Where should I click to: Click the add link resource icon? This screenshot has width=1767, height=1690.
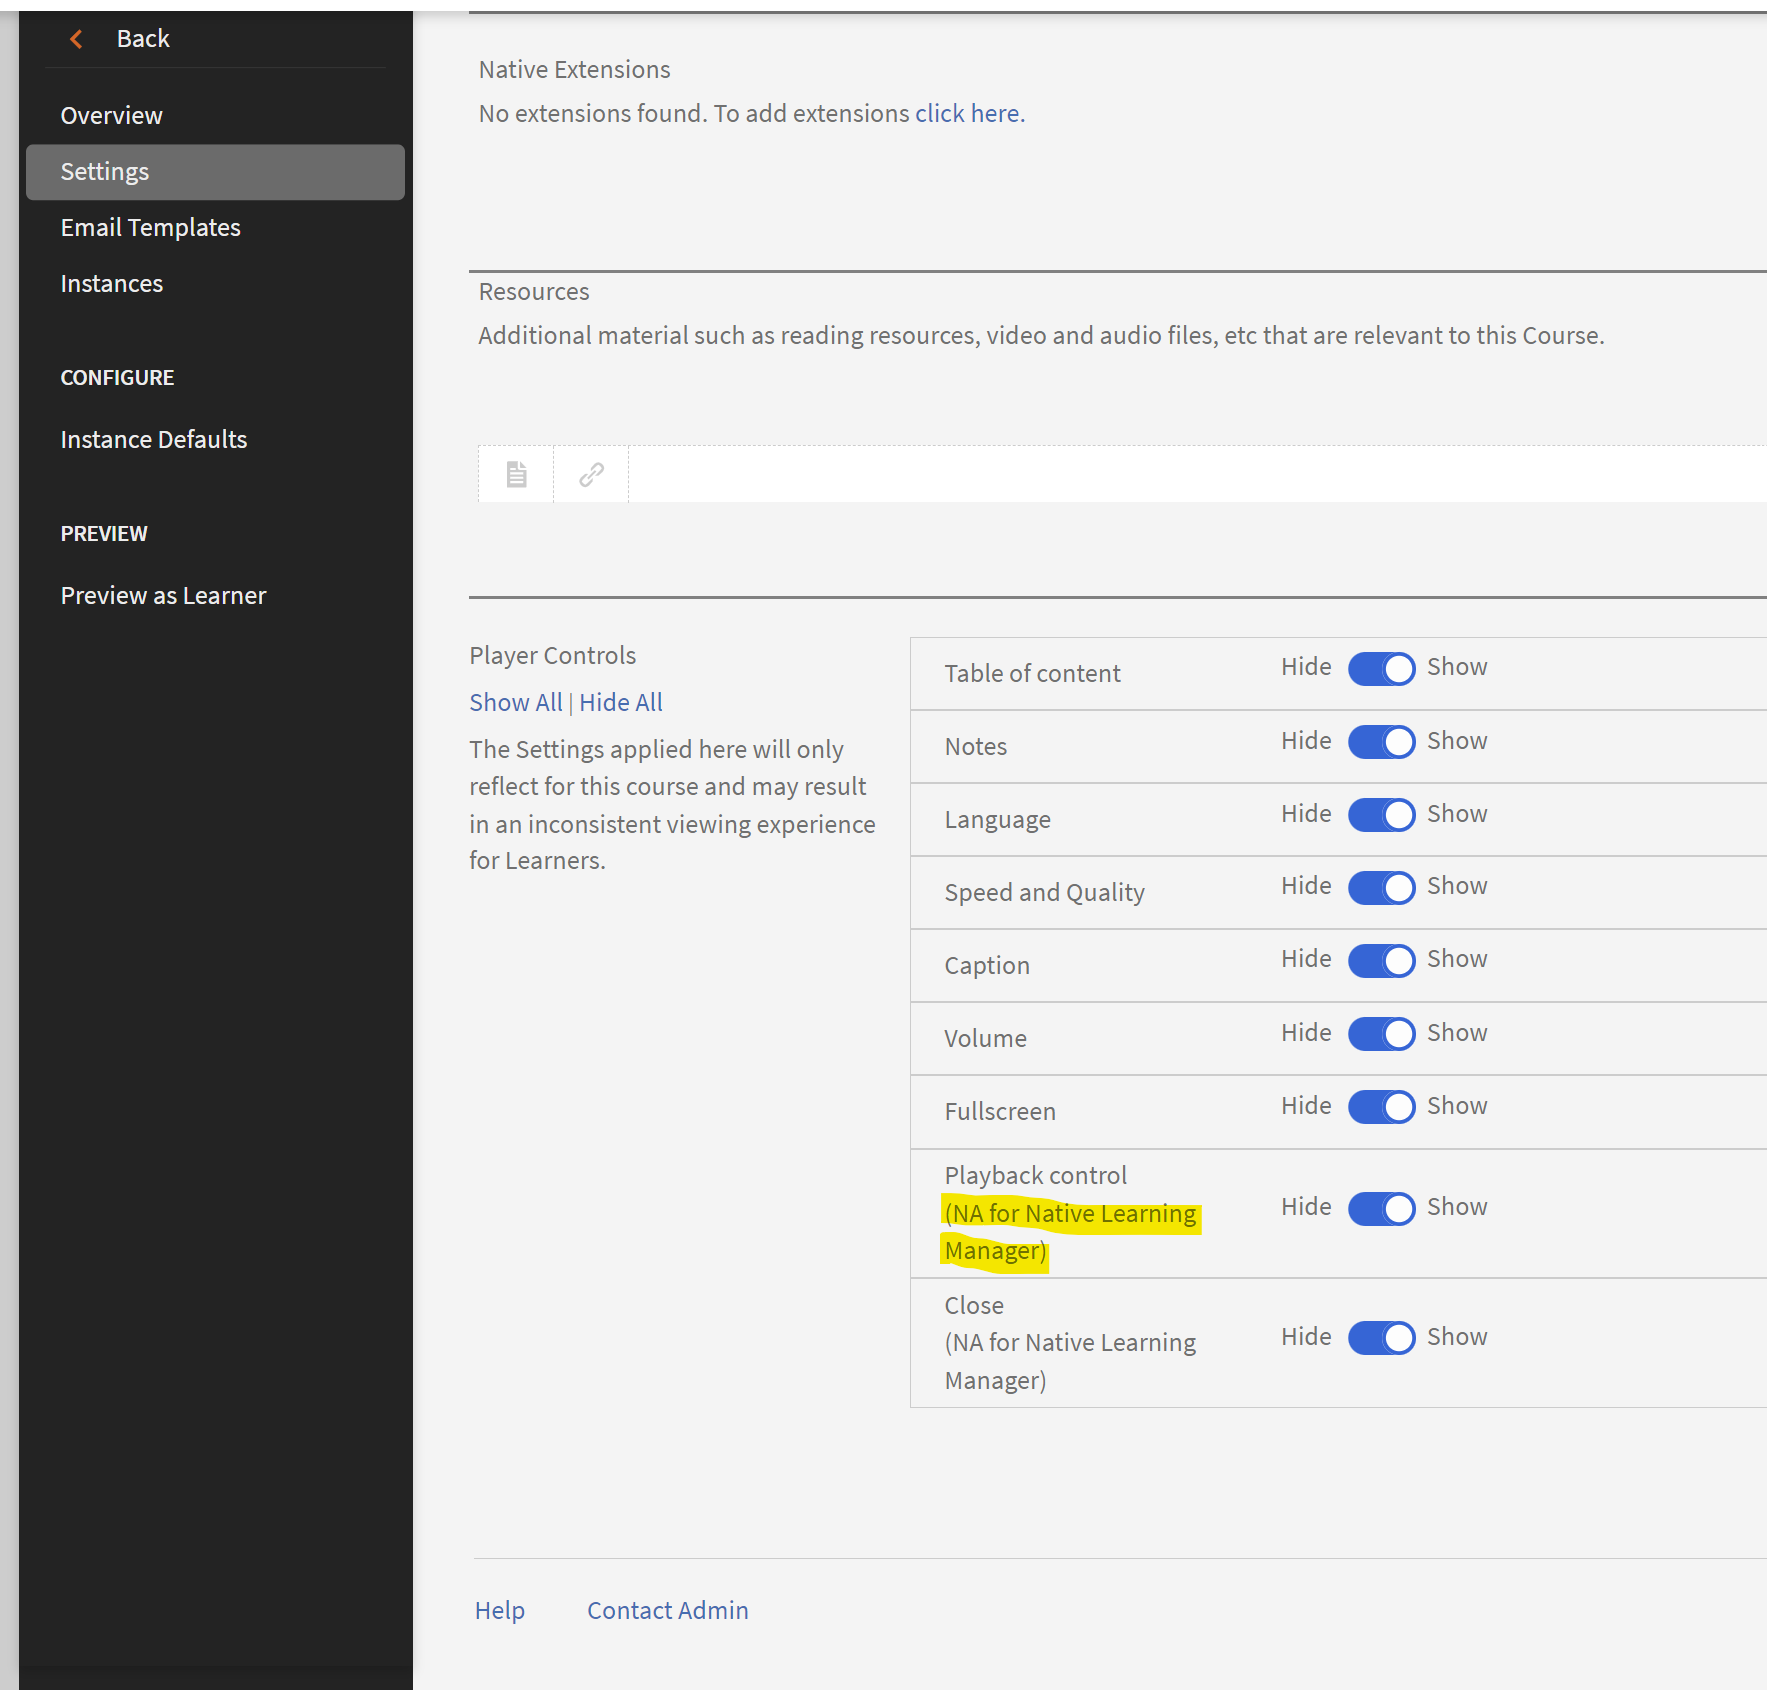coord(590,473)
